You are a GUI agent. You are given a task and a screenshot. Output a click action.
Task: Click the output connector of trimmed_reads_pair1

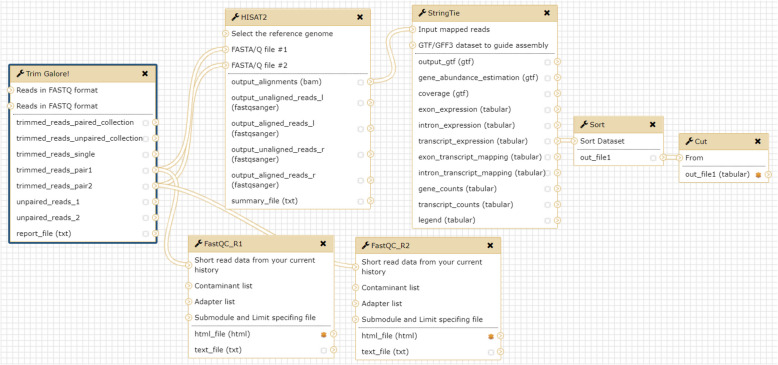click(156, 170)
